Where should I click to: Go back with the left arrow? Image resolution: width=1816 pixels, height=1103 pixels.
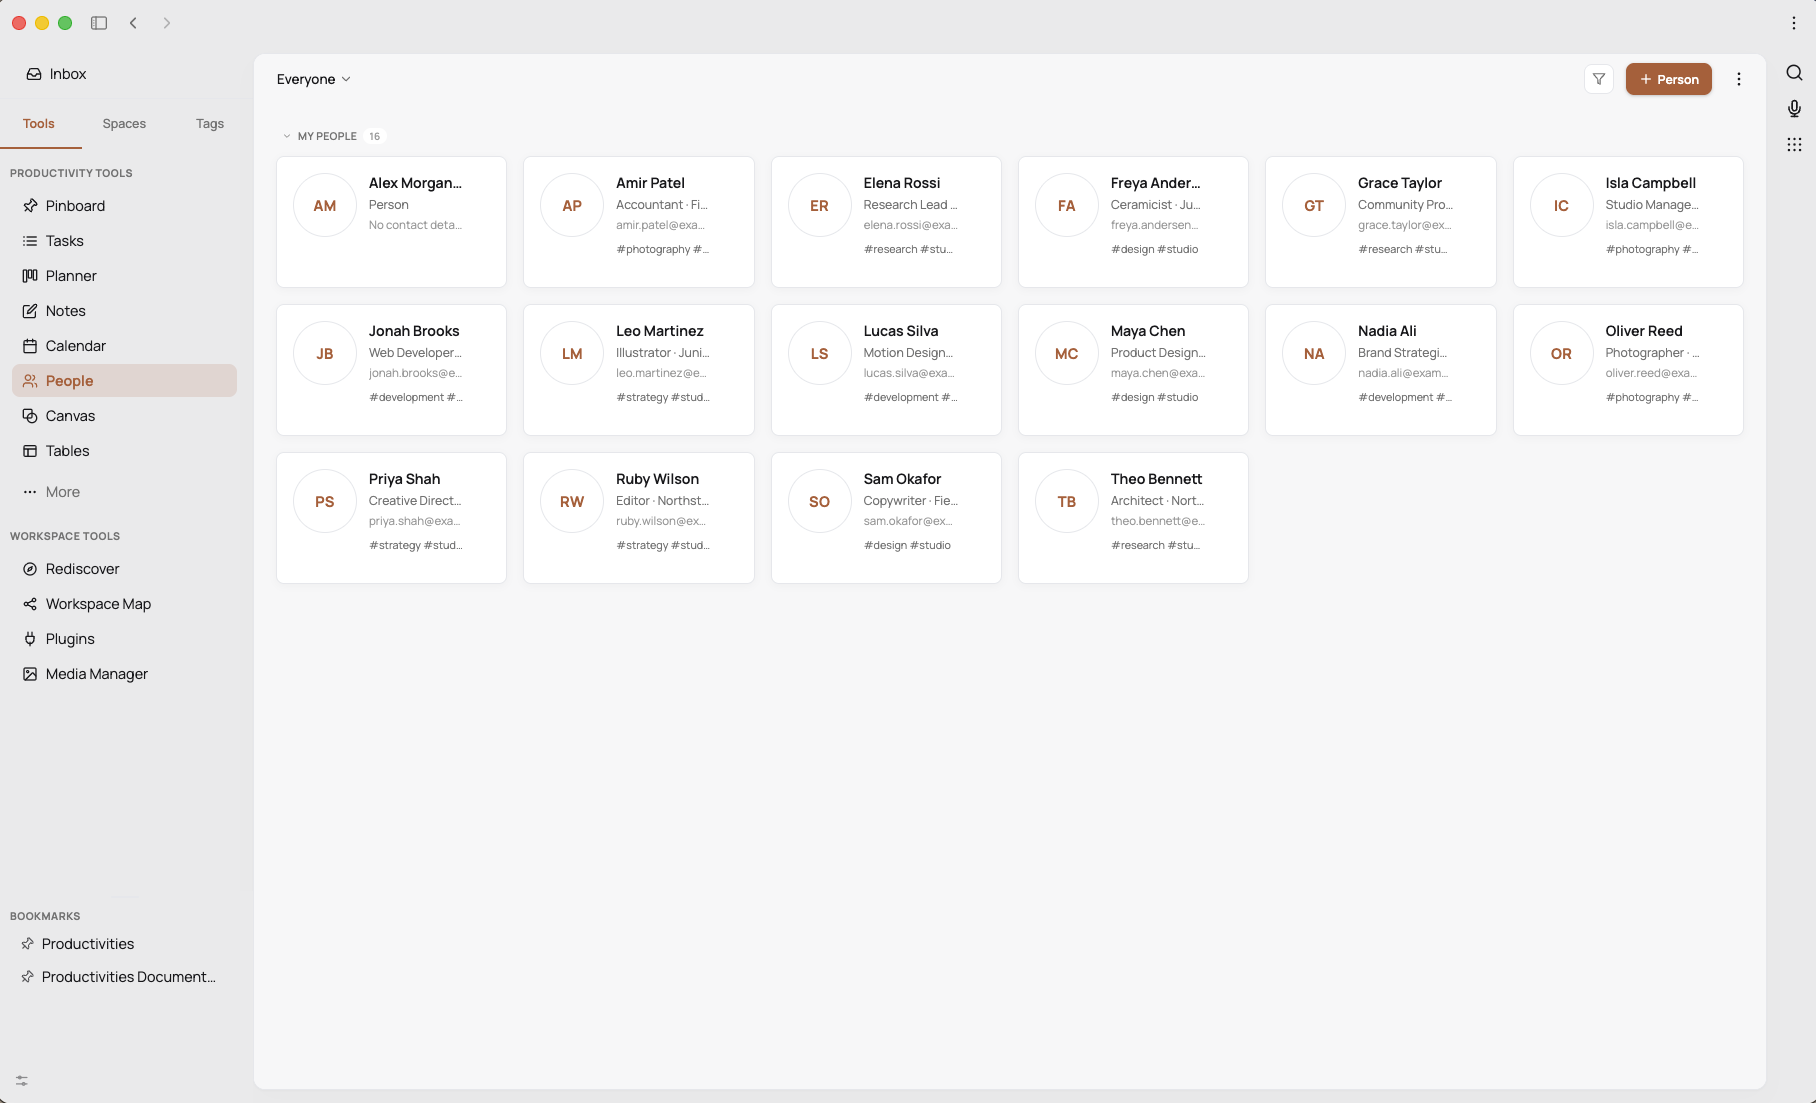click(x=133, y=23)
